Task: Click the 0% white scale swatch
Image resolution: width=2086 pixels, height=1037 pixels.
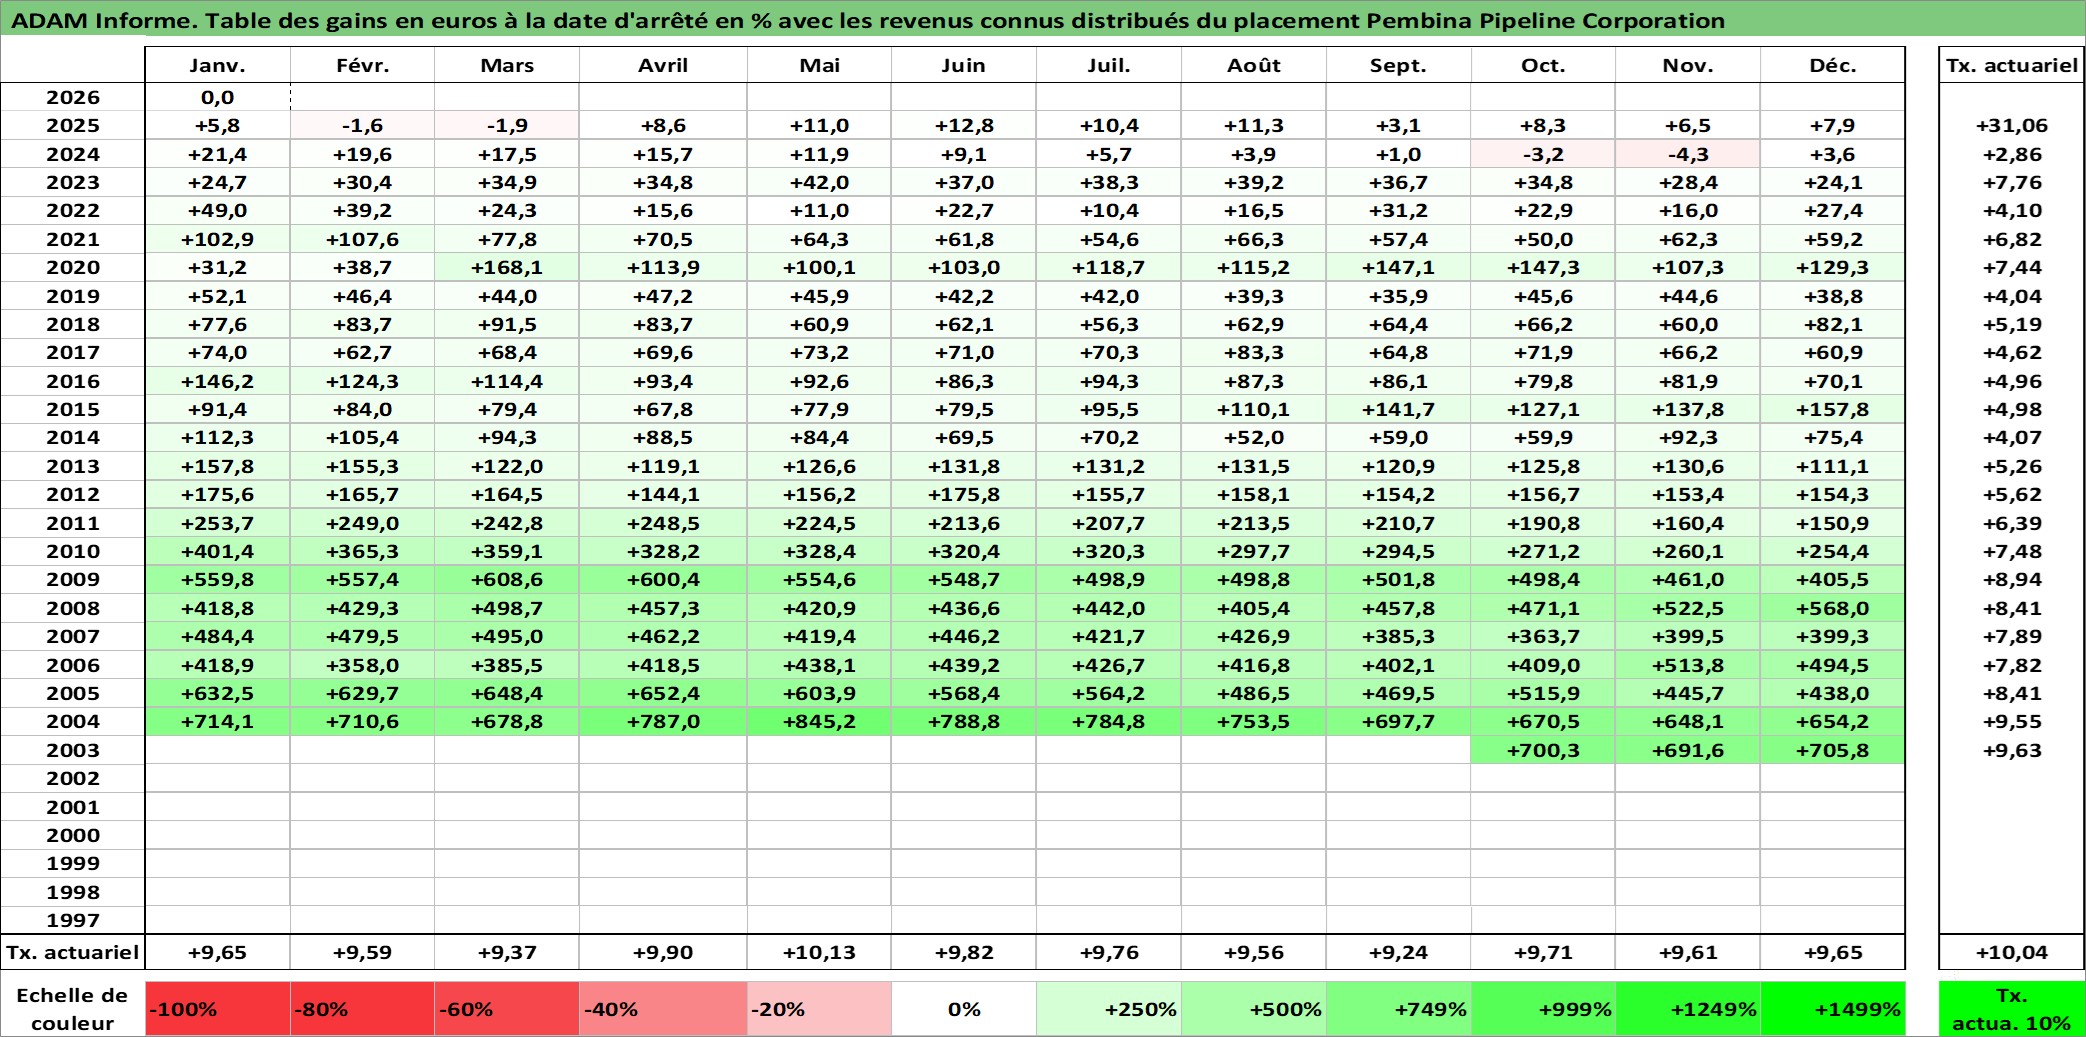Action: pos(964,1009)
